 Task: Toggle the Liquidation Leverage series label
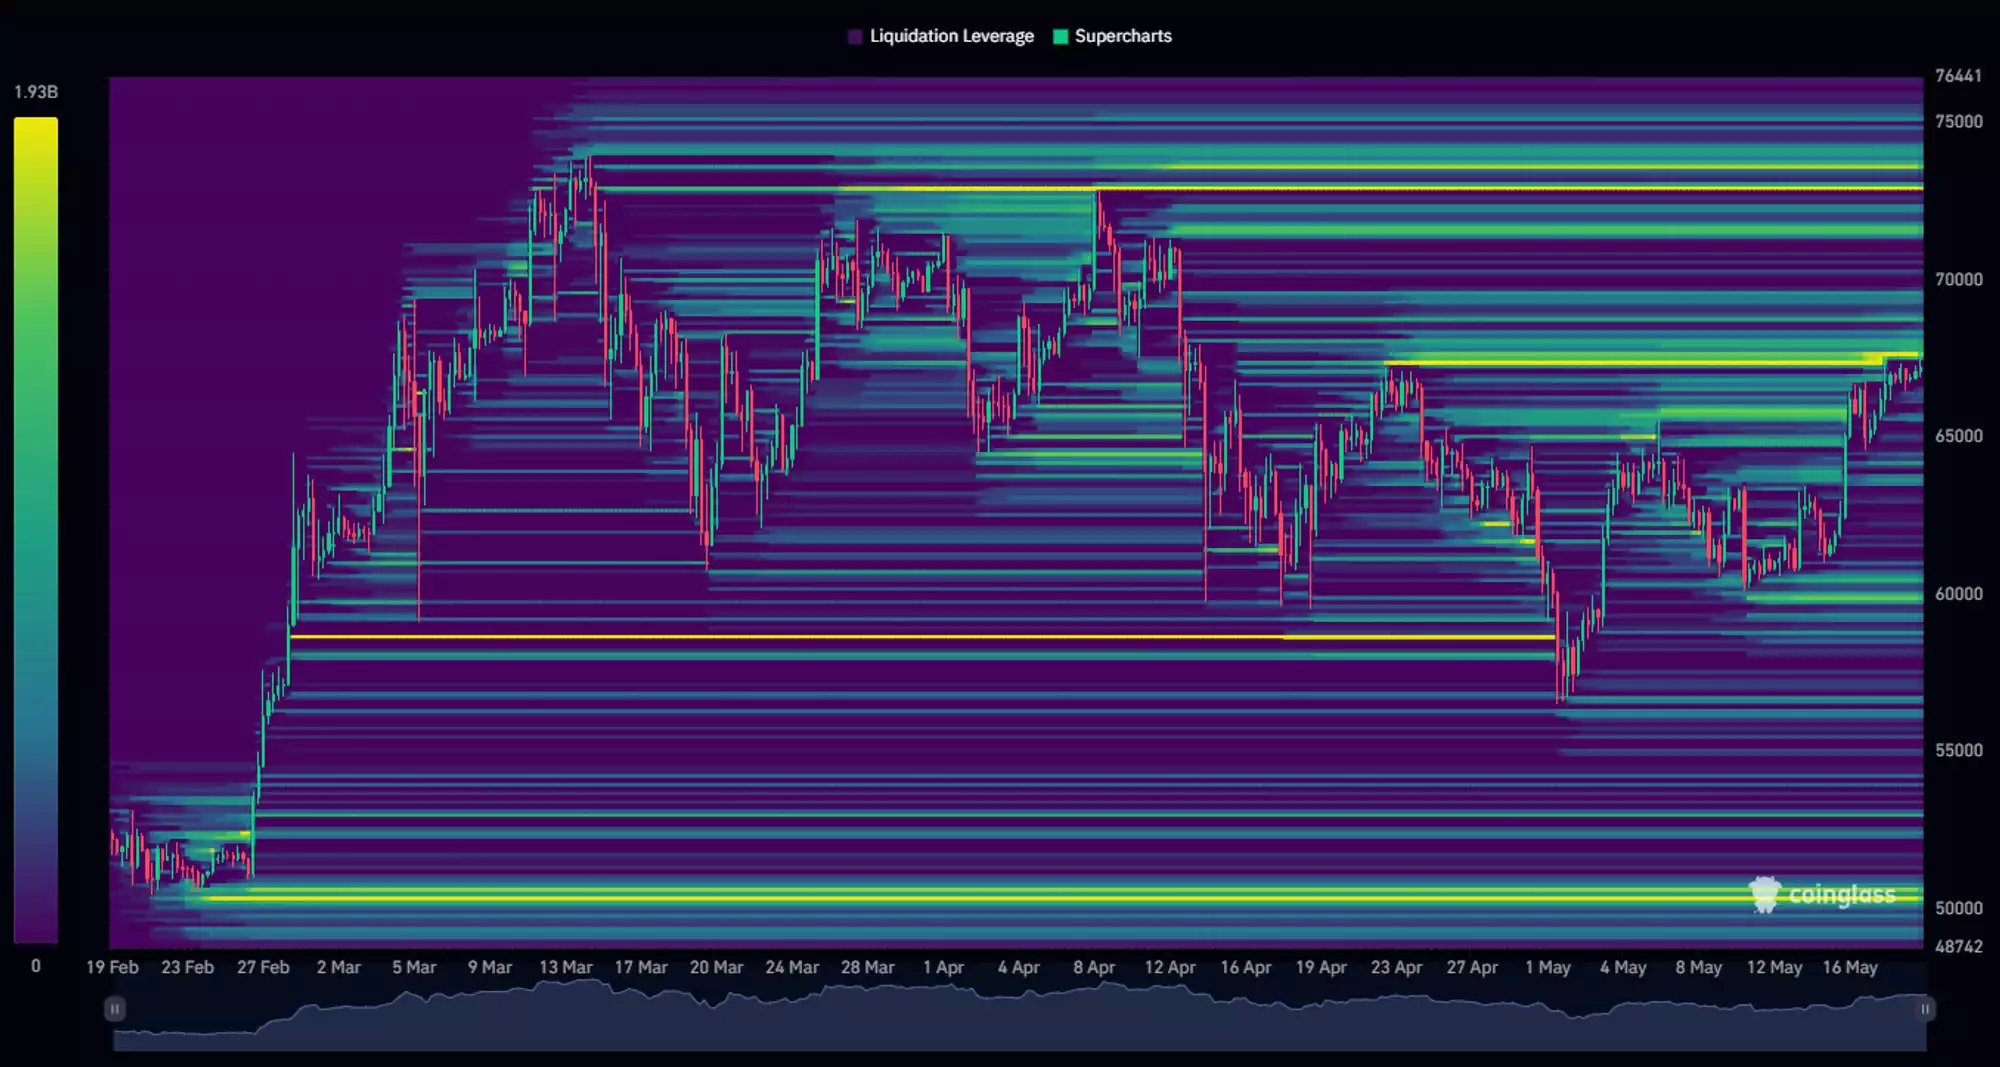[951, 37]
